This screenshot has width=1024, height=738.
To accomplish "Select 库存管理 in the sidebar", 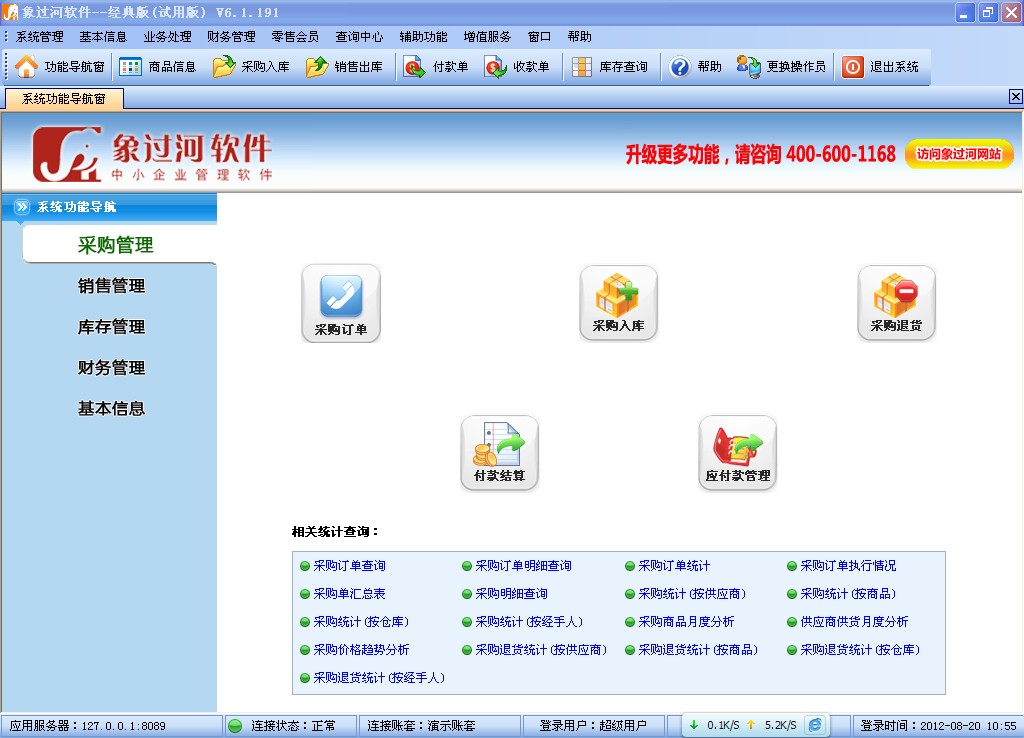I will 112,327.
